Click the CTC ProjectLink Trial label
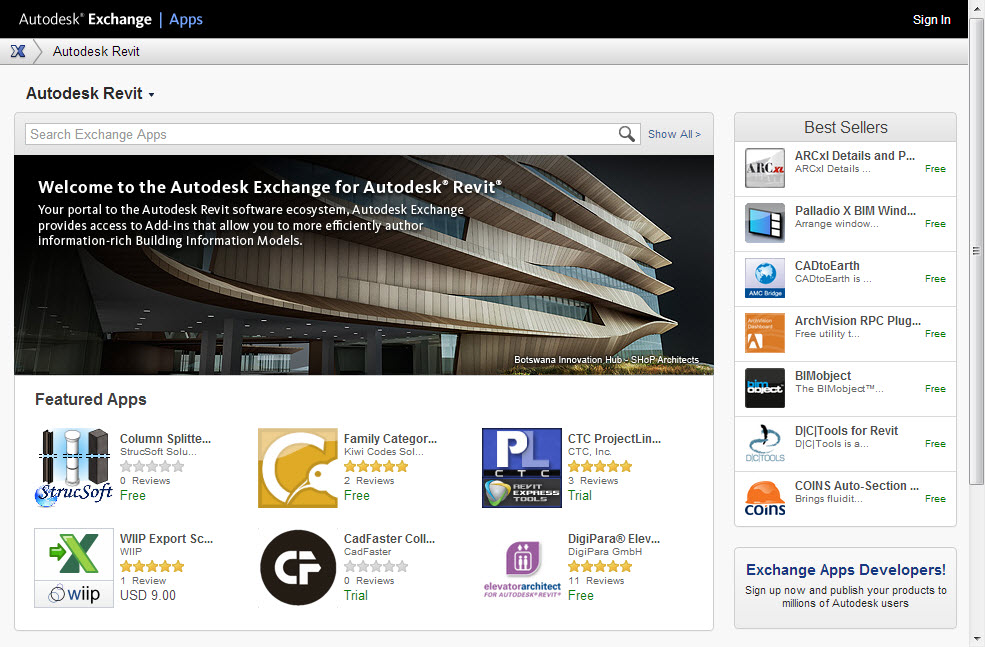Screen dimensions: 985x647 [x=580, y=496]
